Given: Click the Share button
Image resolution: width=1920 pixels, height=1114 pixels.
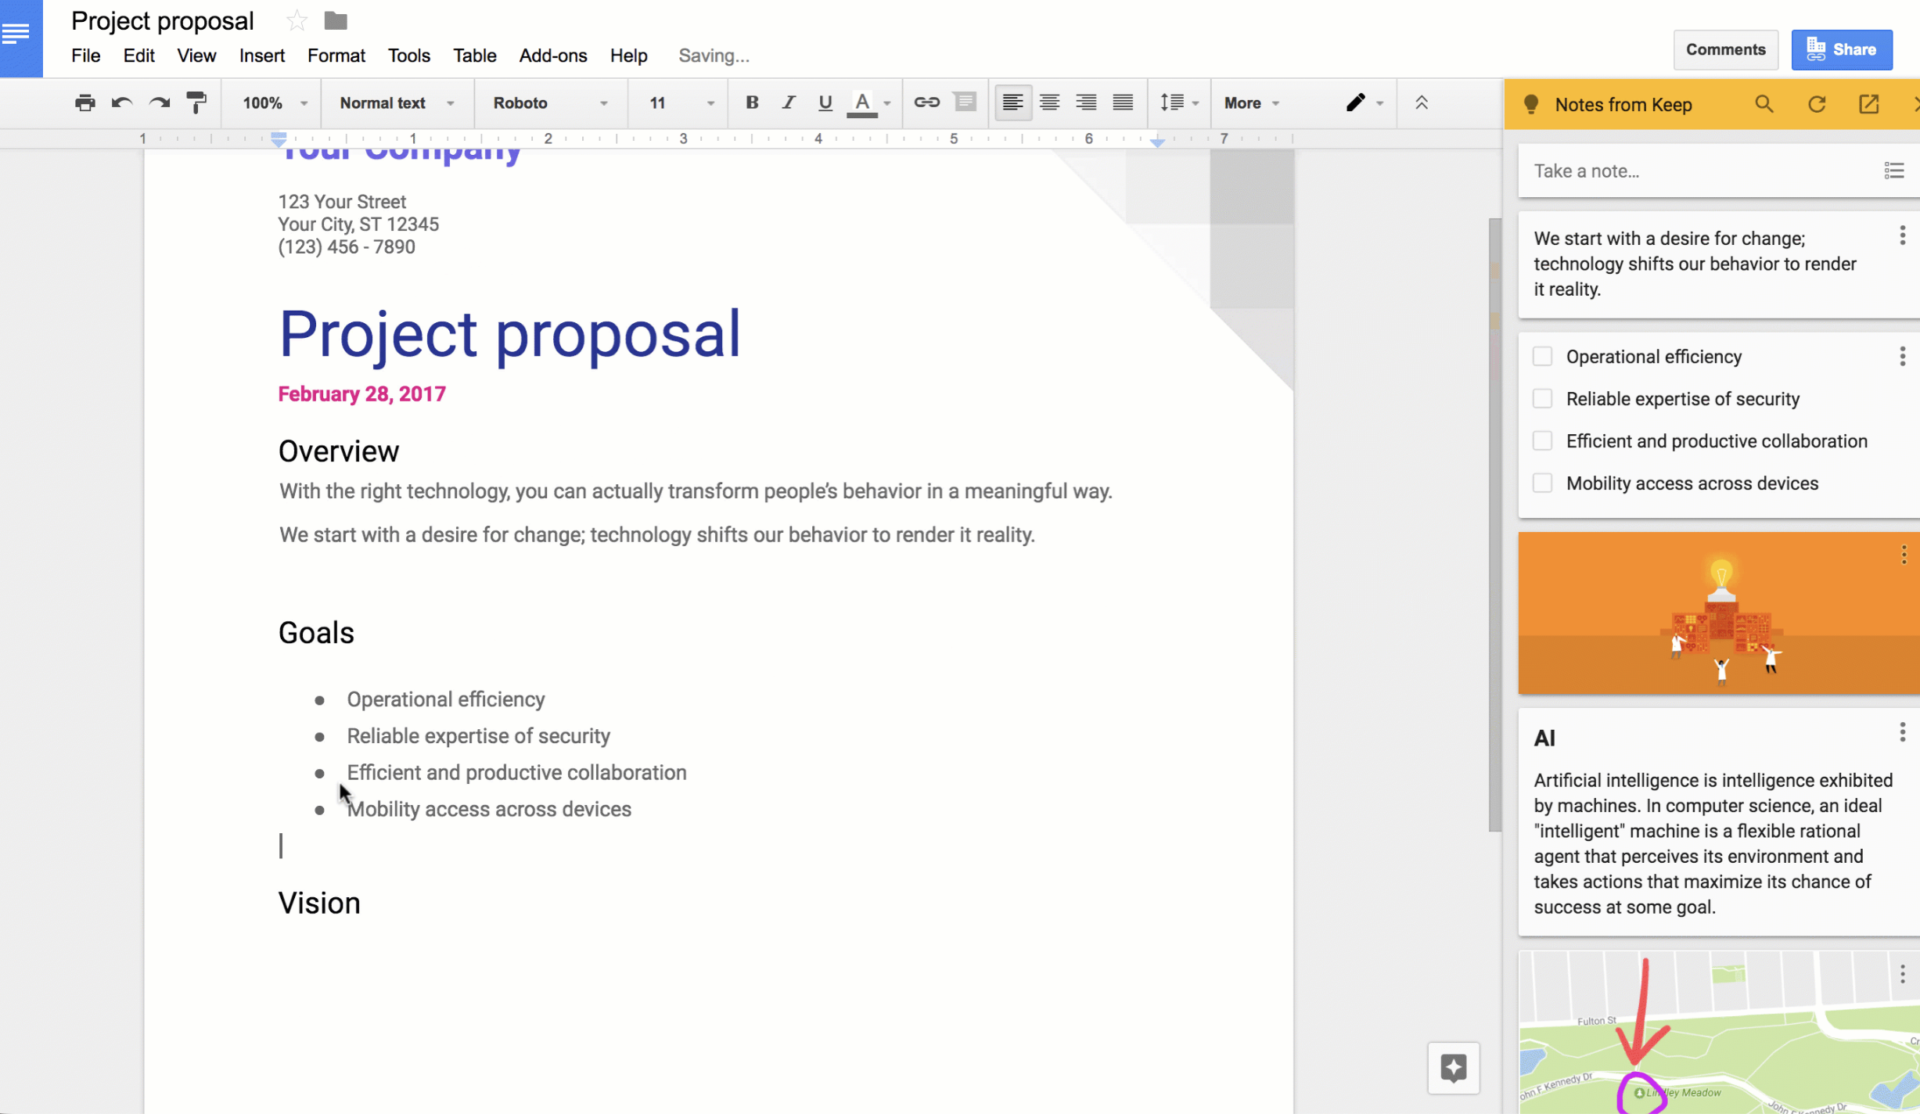Looking at the screenshot, I should (x=1842, y=50).
